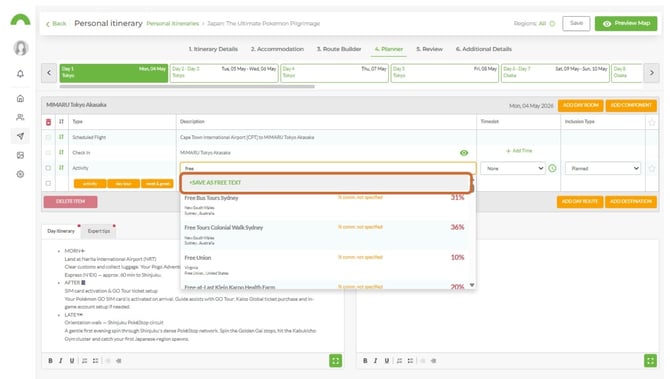The image size is (670, 379).
Task: Click the star icon on the Activity row
Action: coord(652,168)
